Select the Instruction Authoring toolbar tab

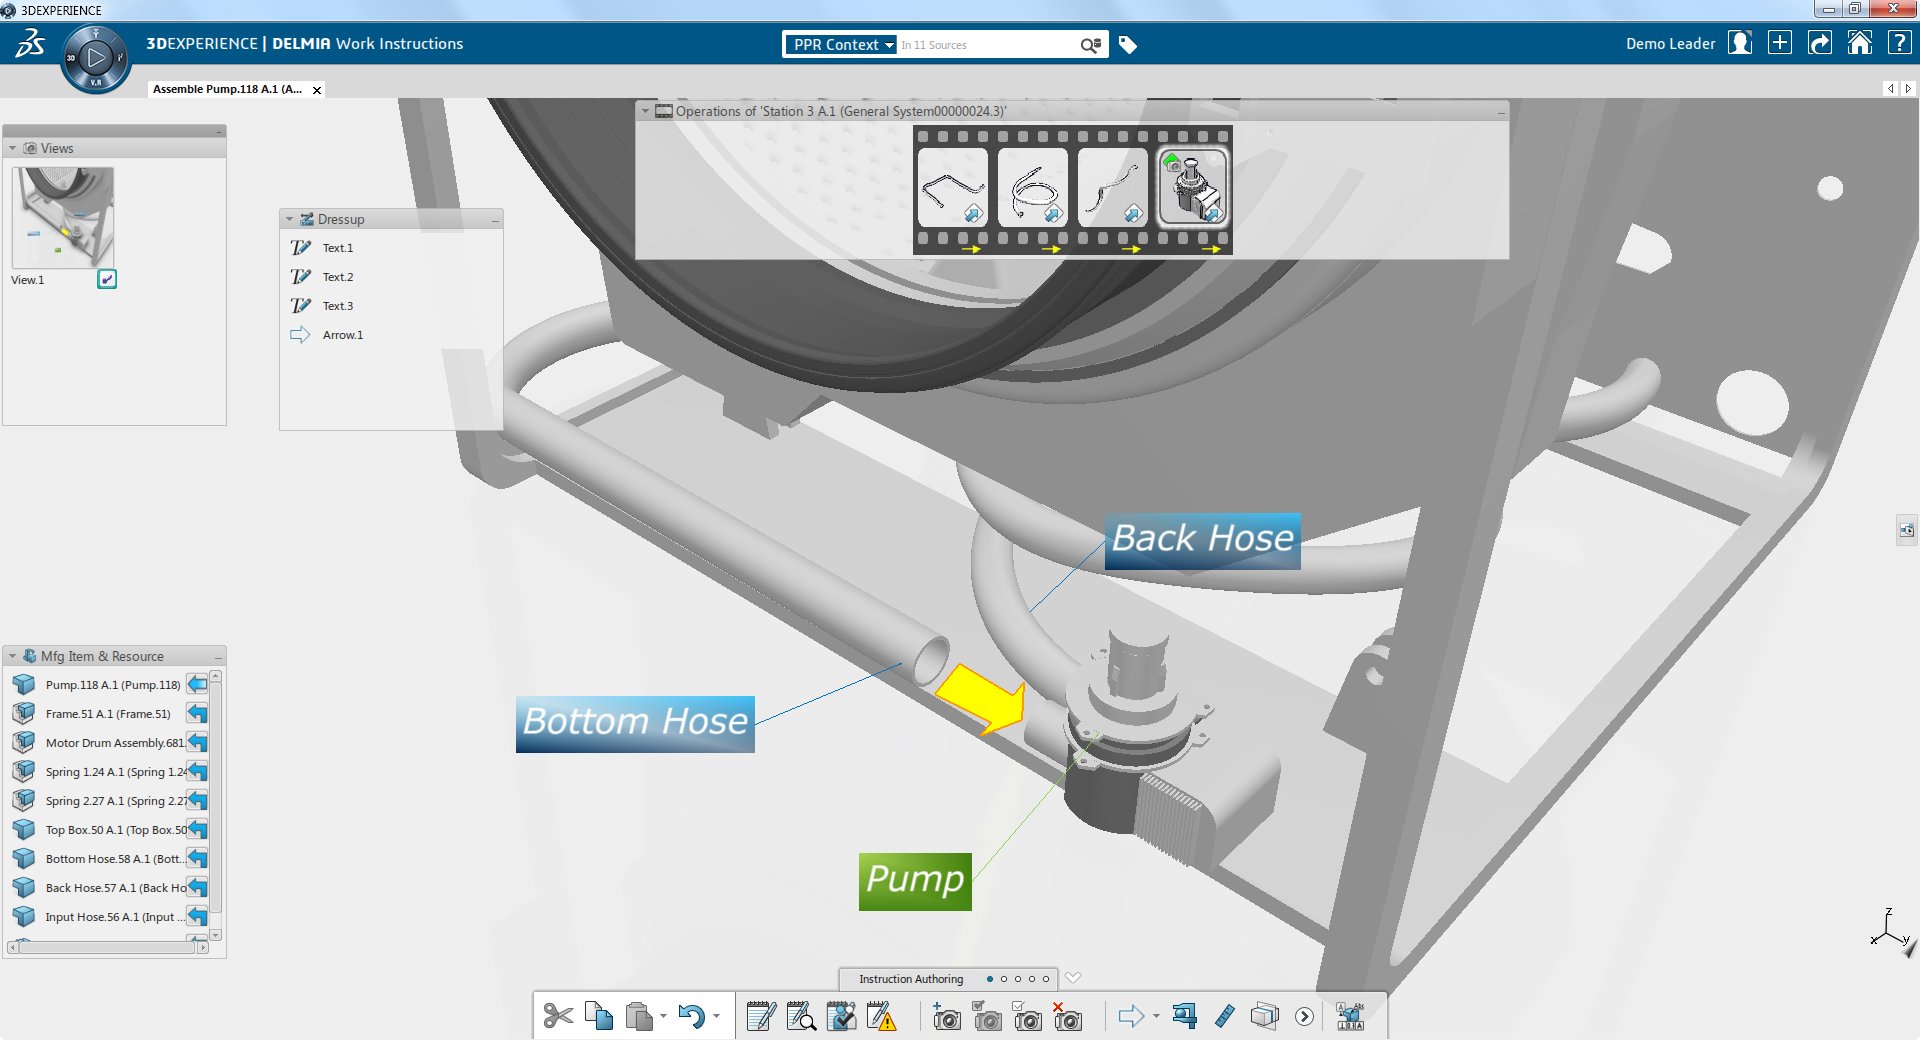click(x=911, y=979)
